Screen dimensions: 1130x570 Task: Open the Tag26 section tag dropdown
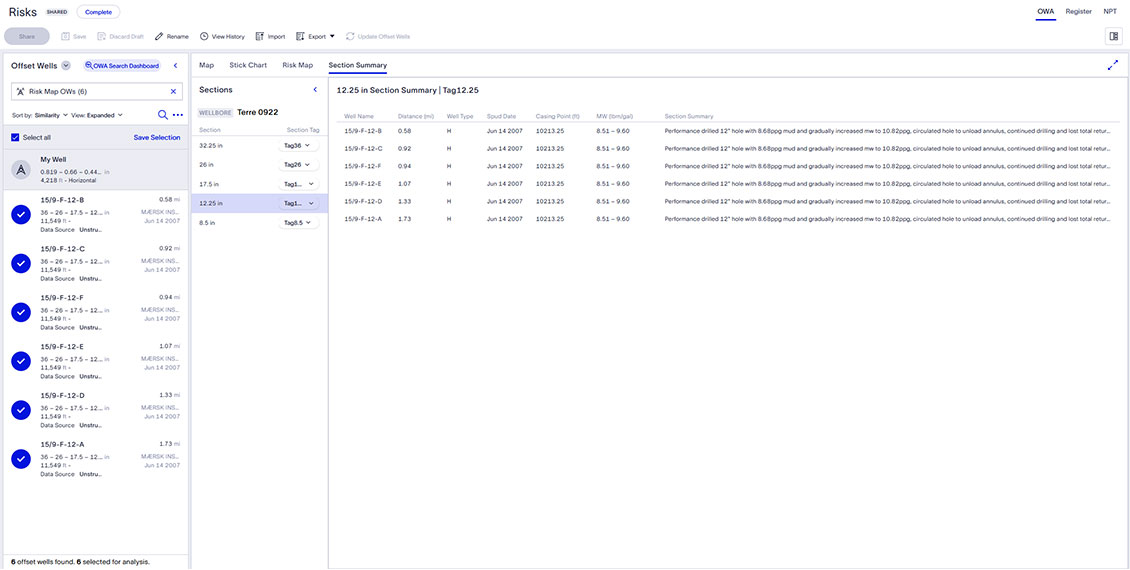298,164
